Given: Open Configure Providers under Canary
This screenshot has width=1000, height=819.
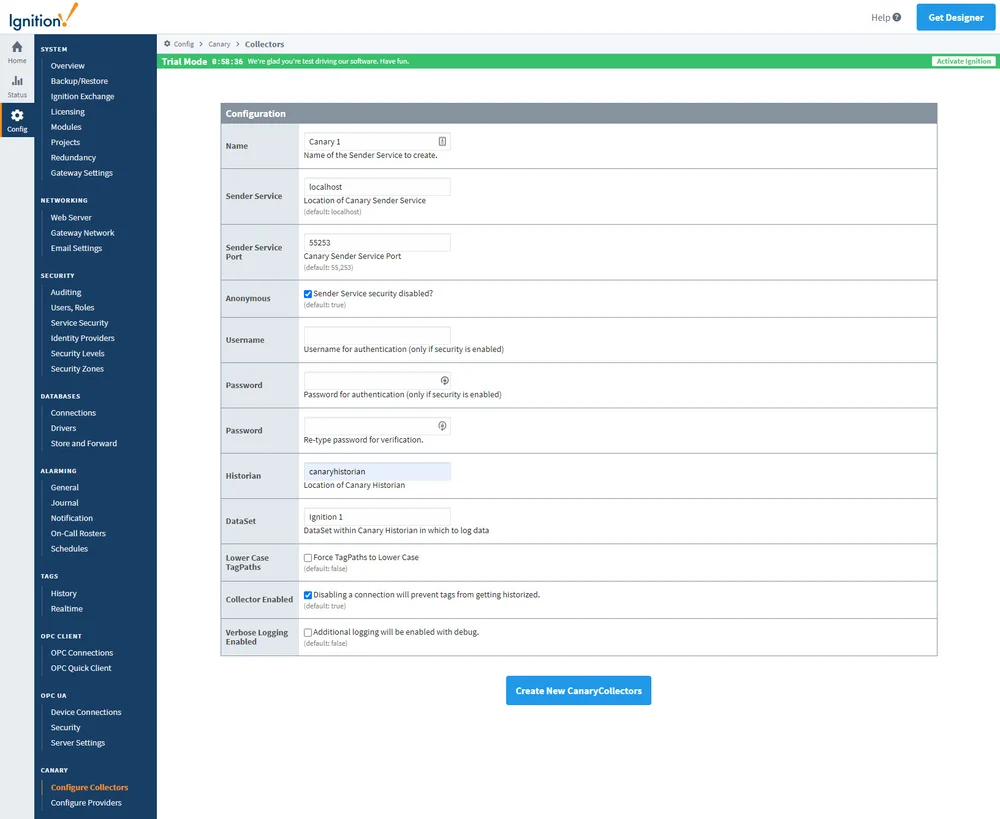Looking at the screenshot, I should 86,802.
